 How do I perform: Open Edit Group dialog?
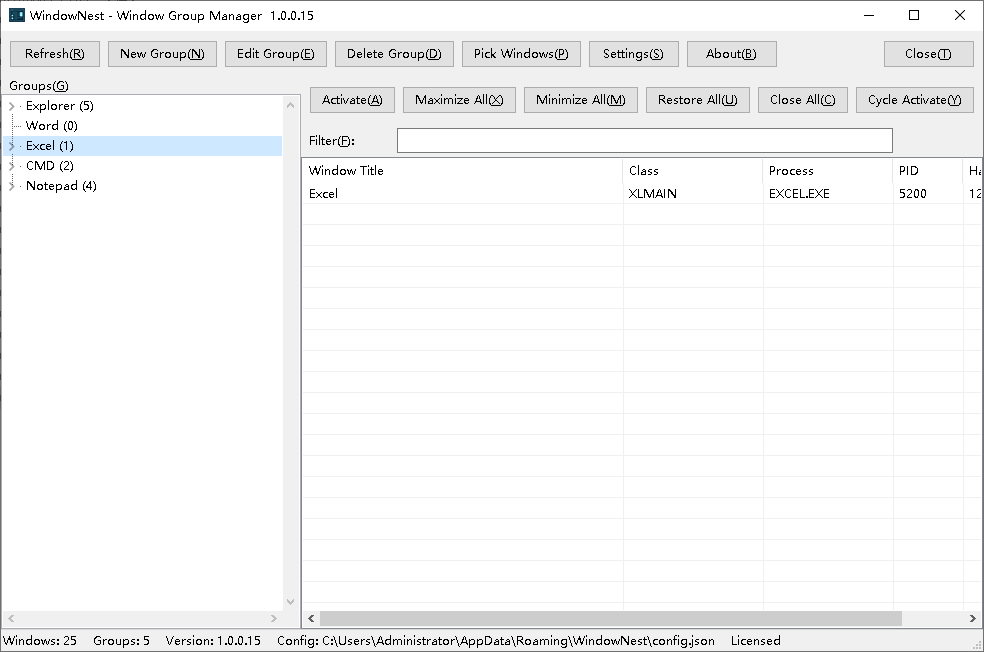(x=275, y=54)
